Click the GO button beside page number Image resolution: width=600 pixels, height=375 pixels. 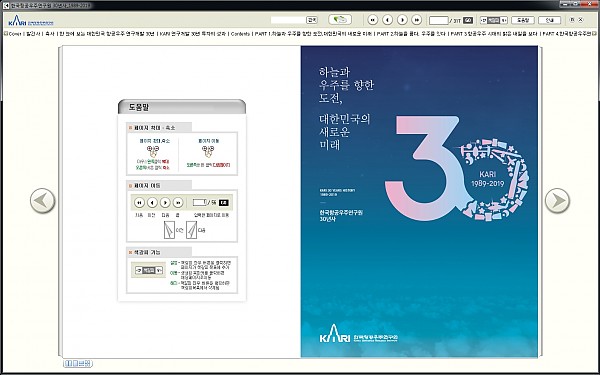(468, 20)
